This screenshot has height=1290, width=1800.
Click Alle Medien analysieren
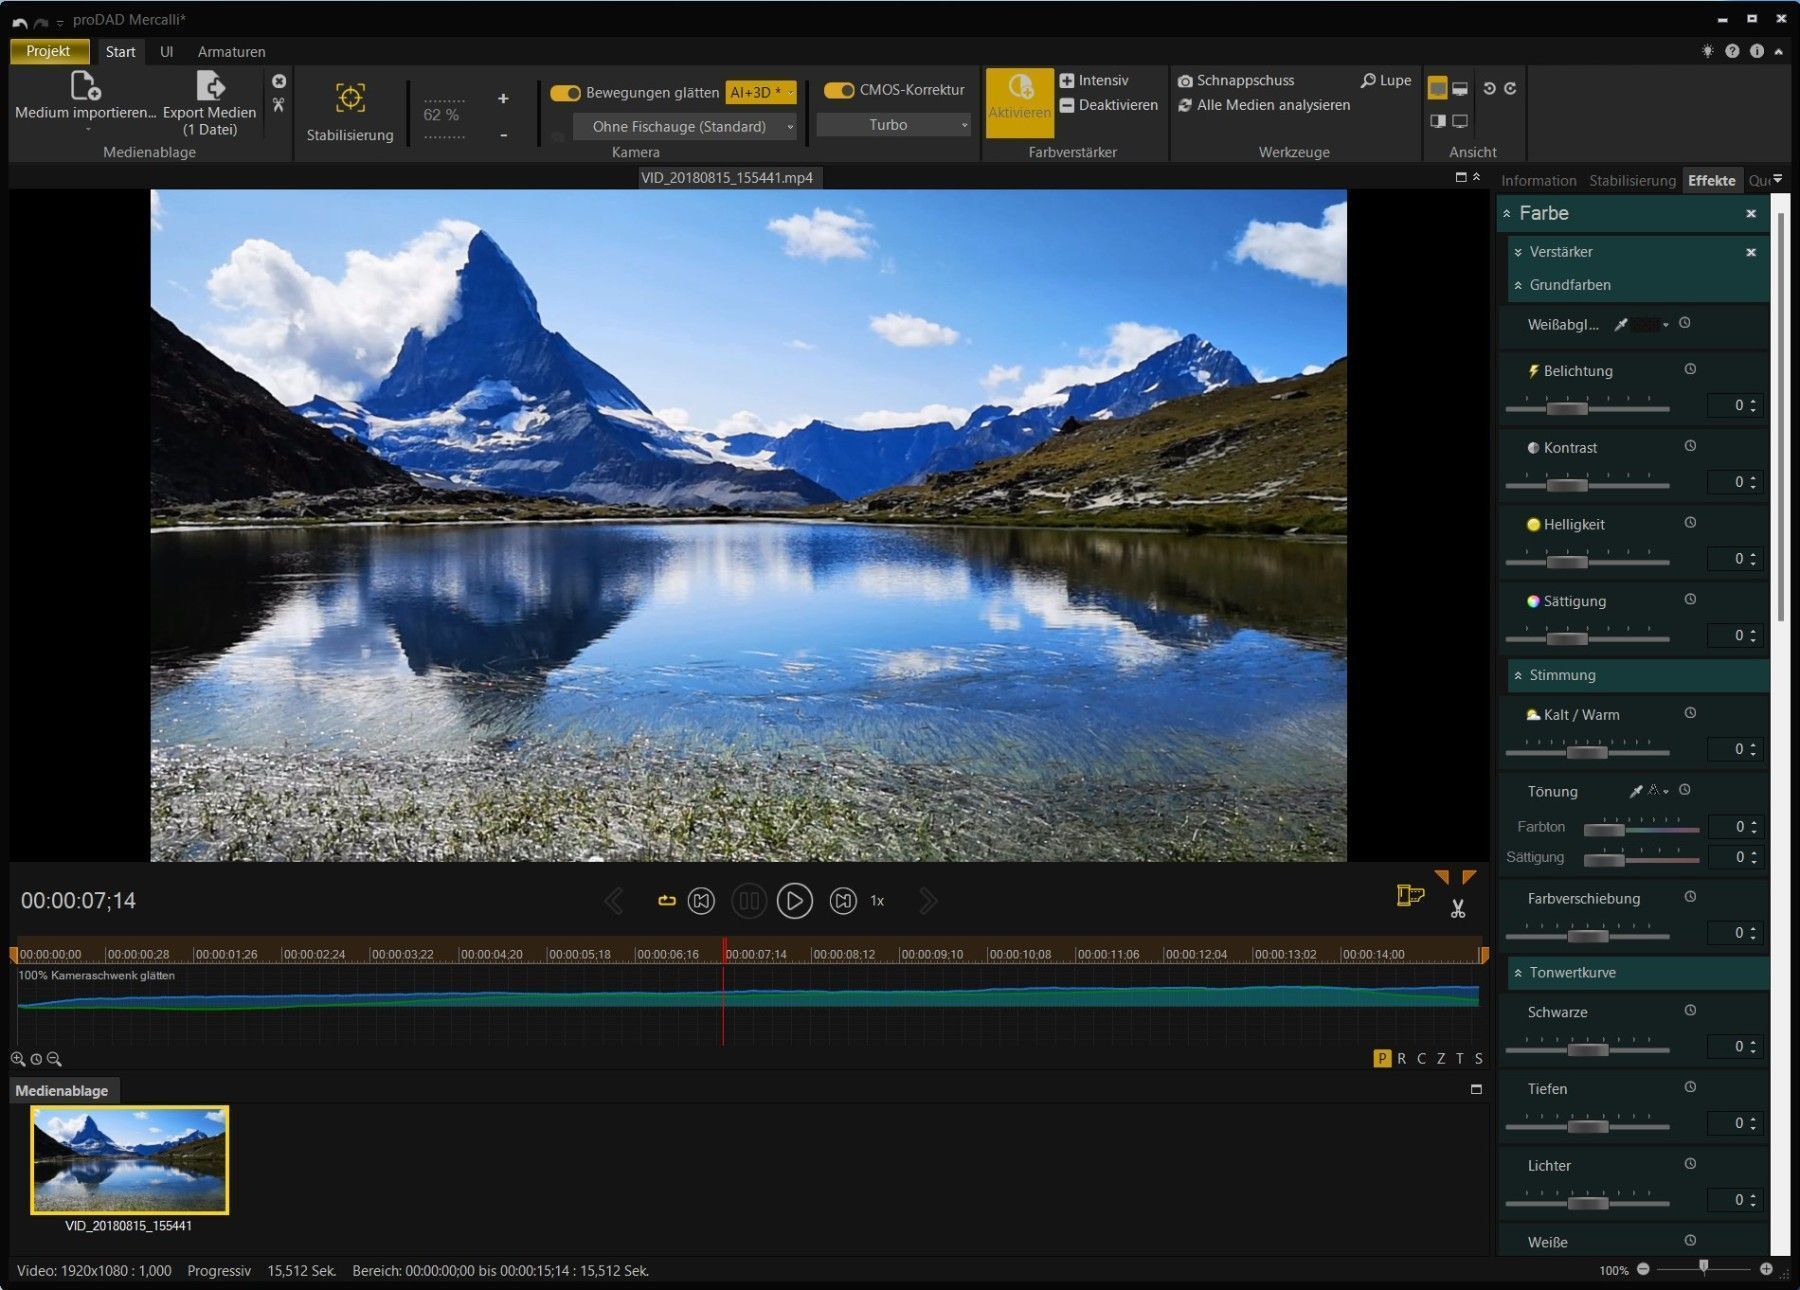click(1264, 105)
